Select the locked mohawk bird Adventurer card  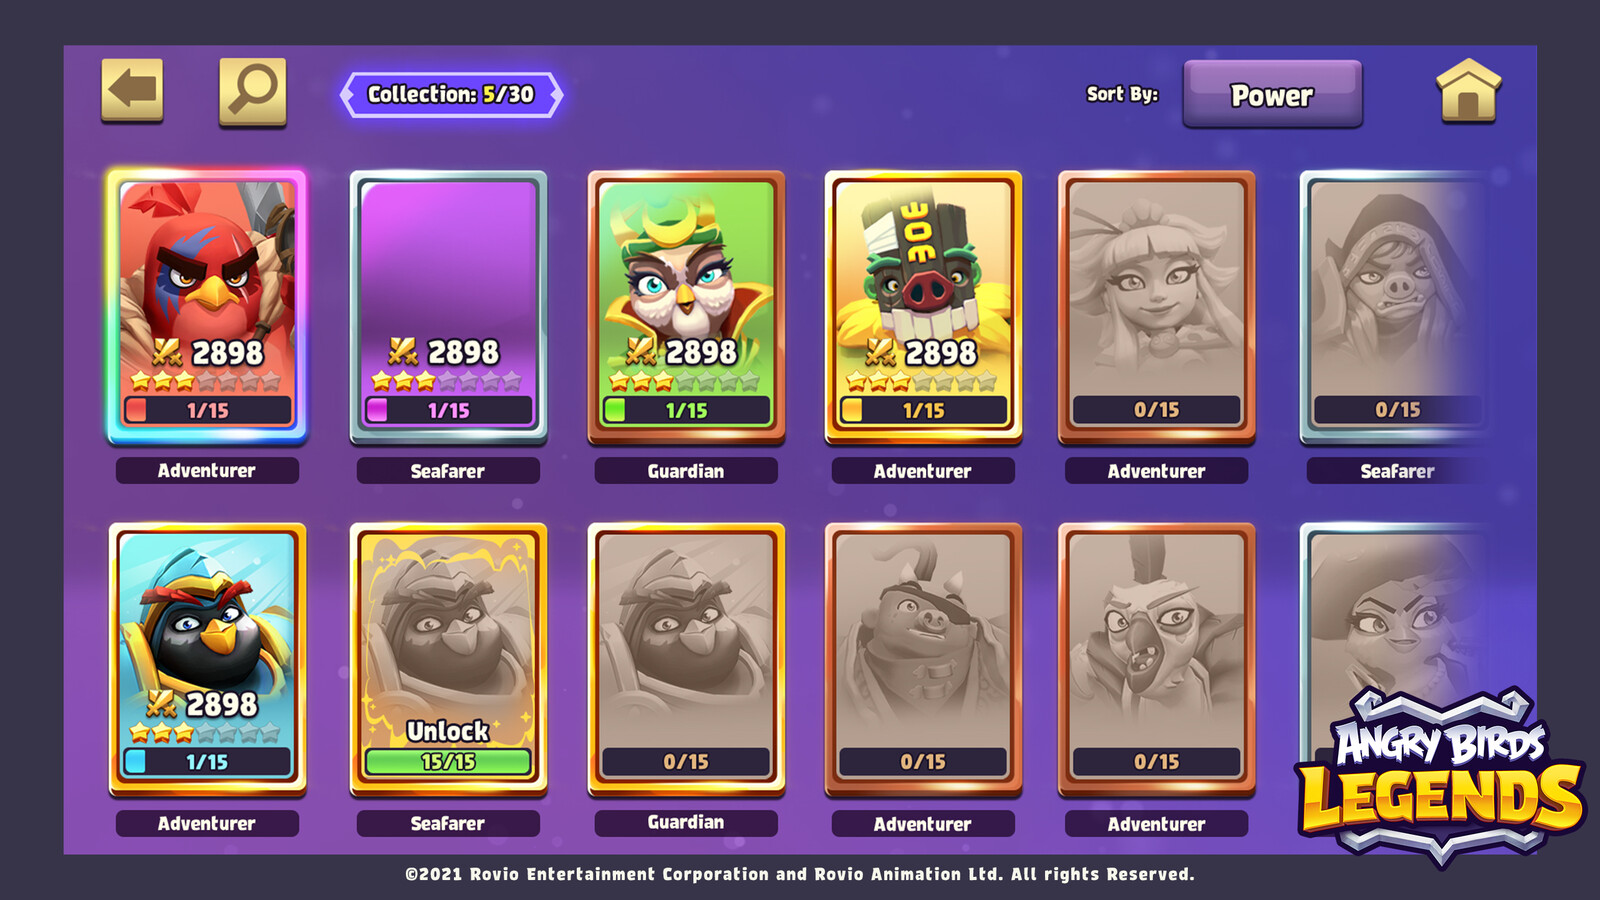tap(1156, 659)
